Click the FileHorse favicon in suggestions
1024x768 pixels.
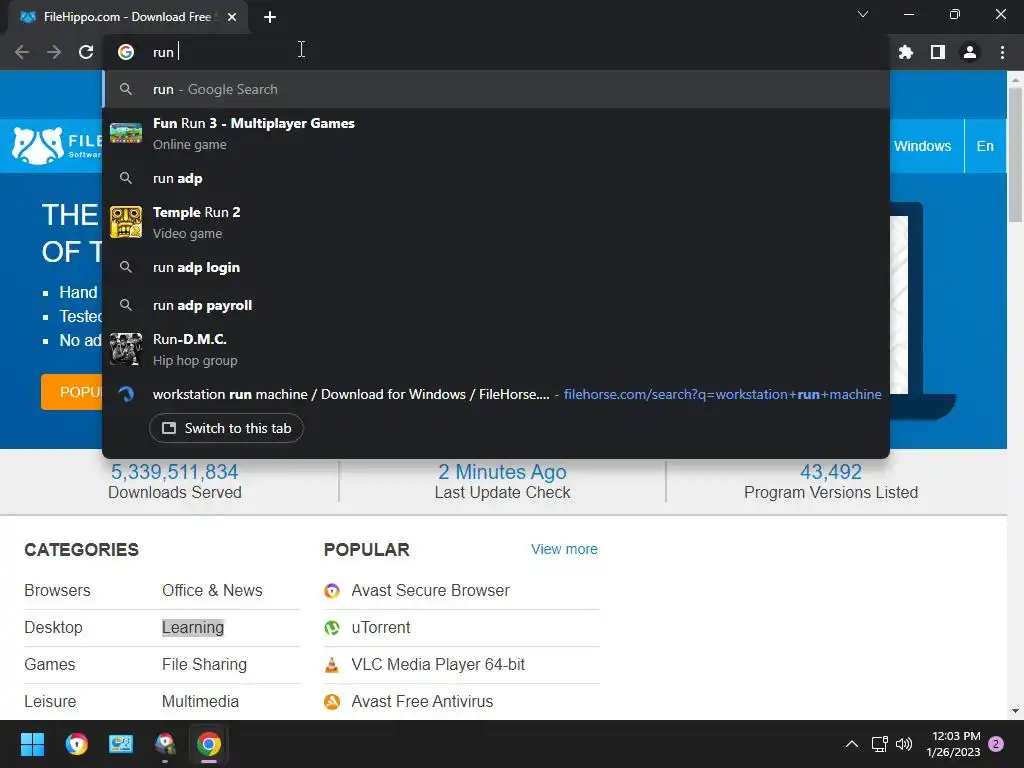125,394
